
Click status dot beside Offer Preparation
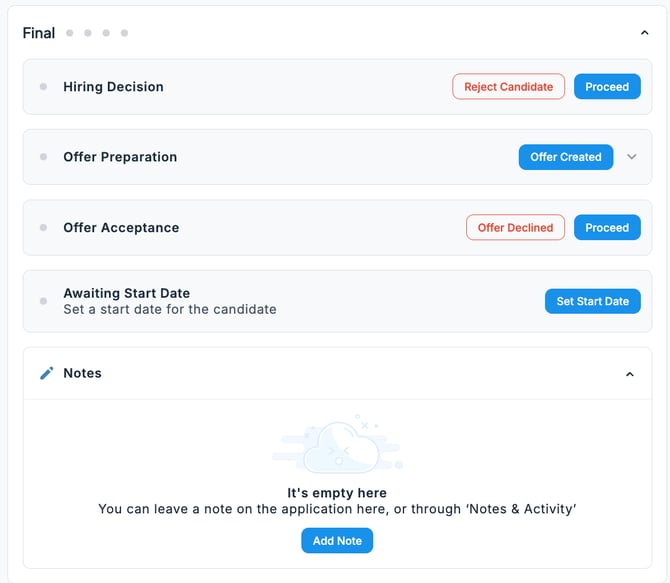pyautogui.click(x=43, y=157)
